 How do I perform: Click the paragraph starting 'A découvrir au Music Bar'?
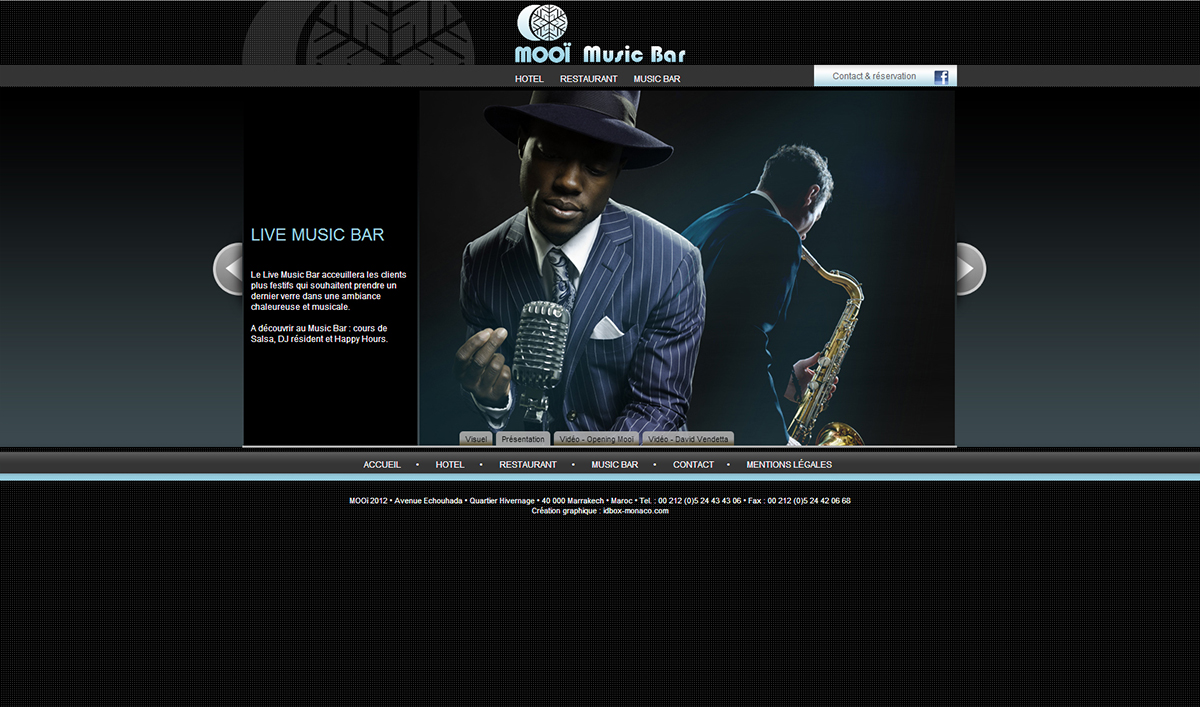click(319, 334)
